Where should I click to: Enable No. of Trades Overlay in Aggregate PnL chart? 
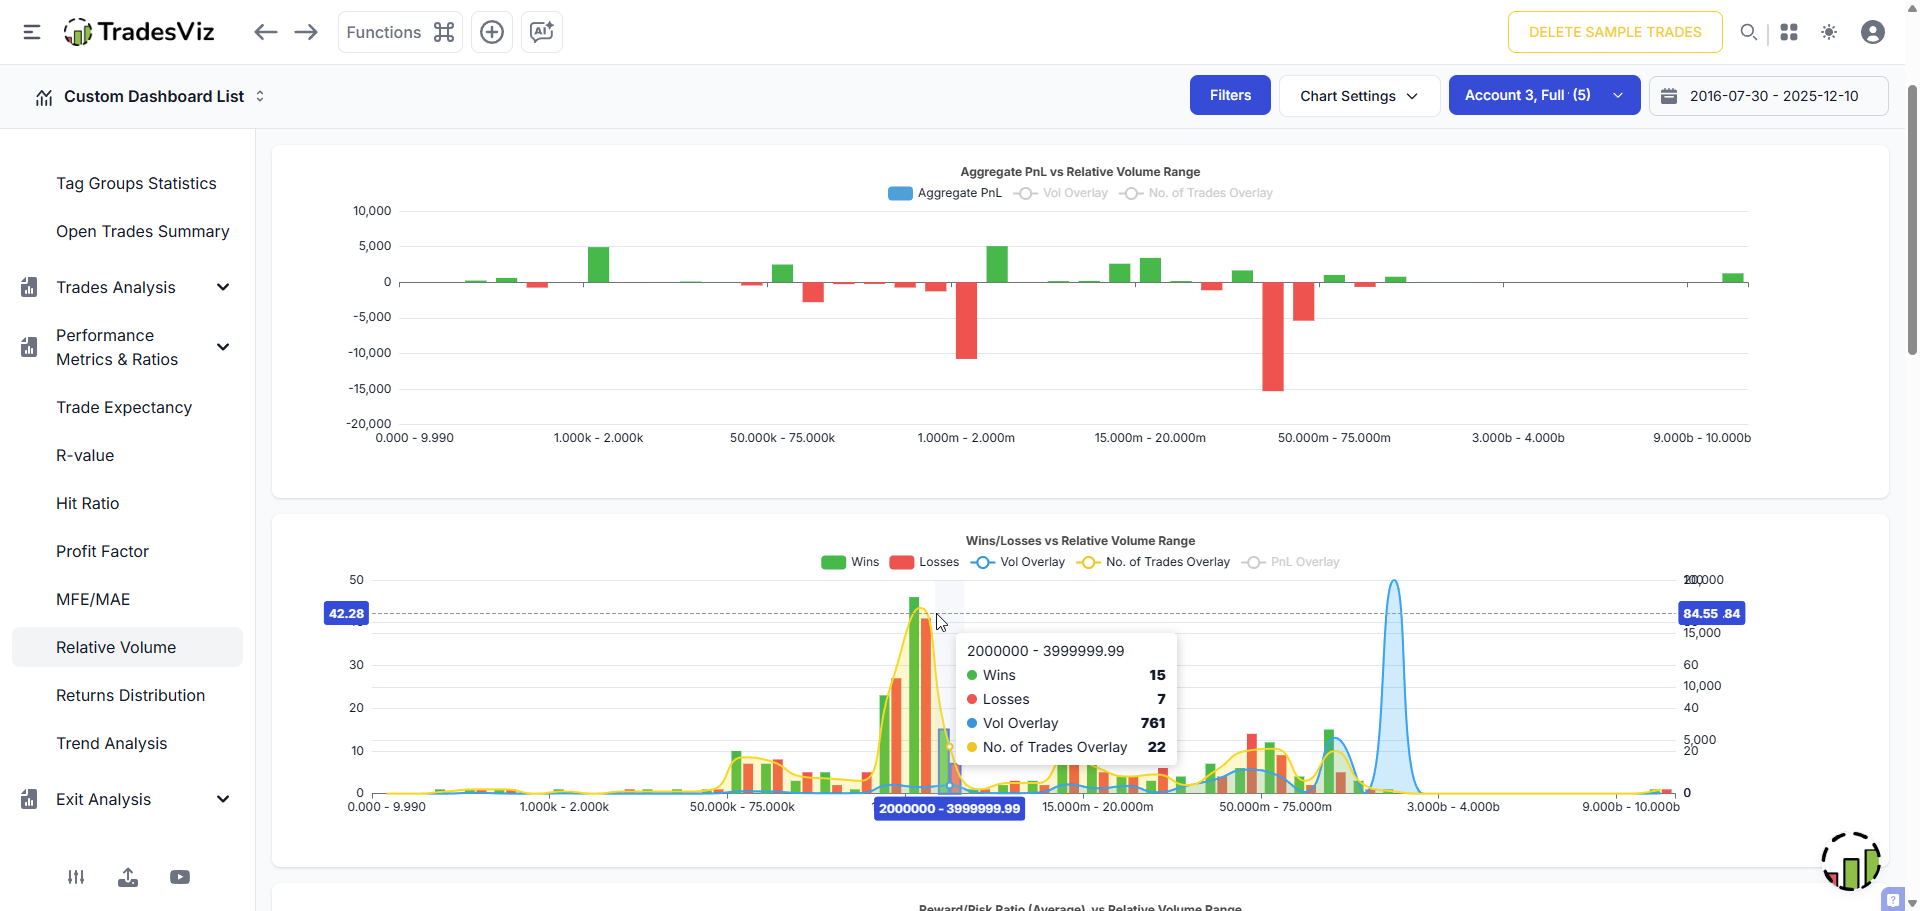(1196, 193)
